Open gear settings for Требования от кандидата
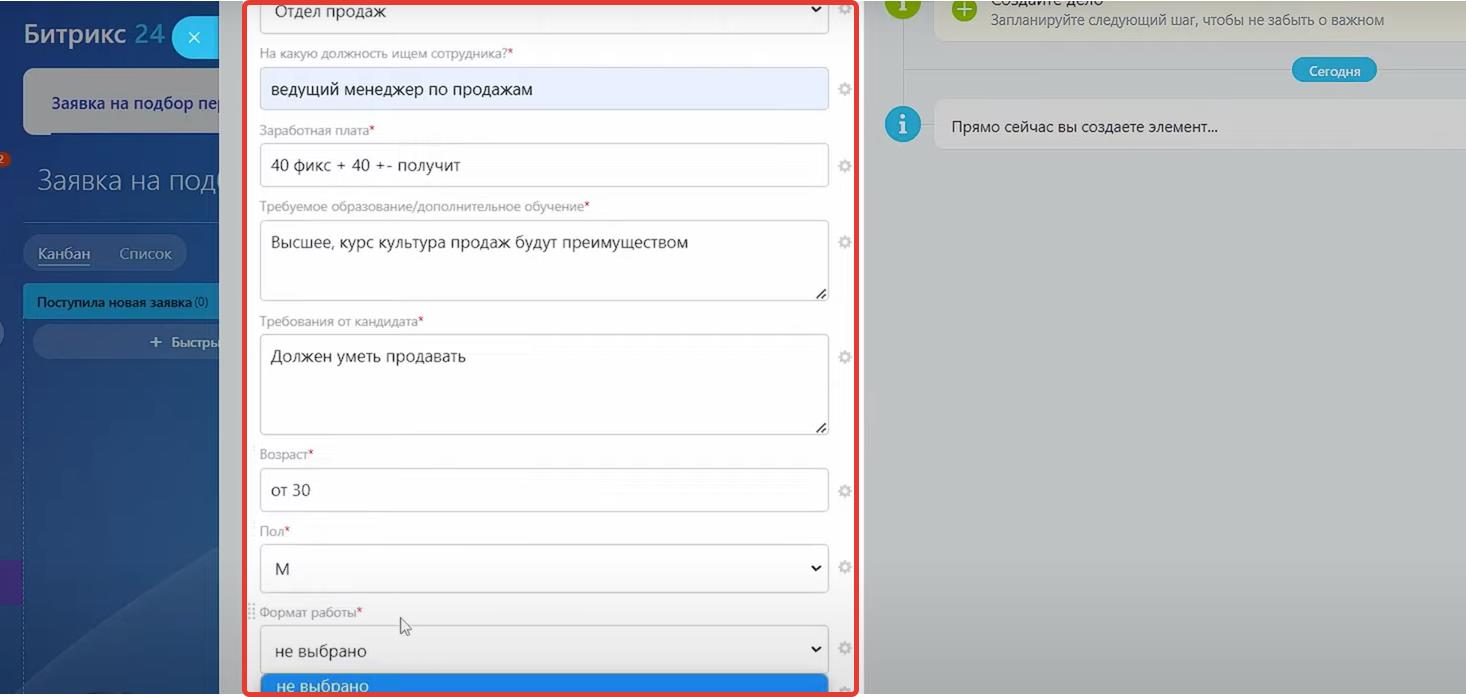The image size is (1466, 697). [x=844, y=357]
